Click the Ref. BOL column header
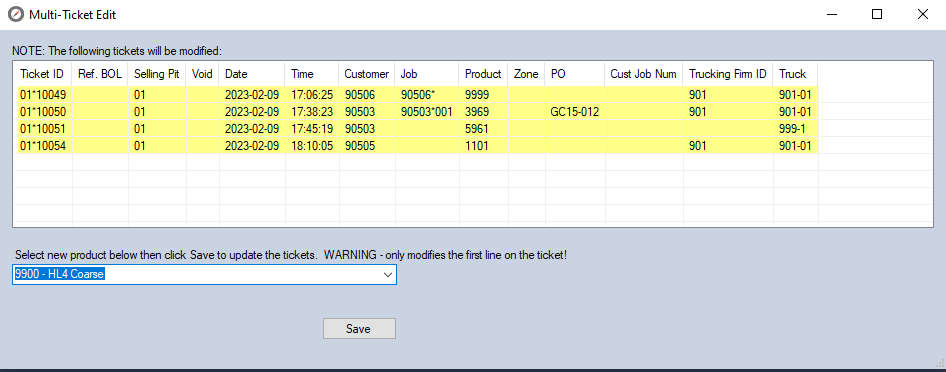Screen dimensions: 946x372 click(x=100, y=74)
